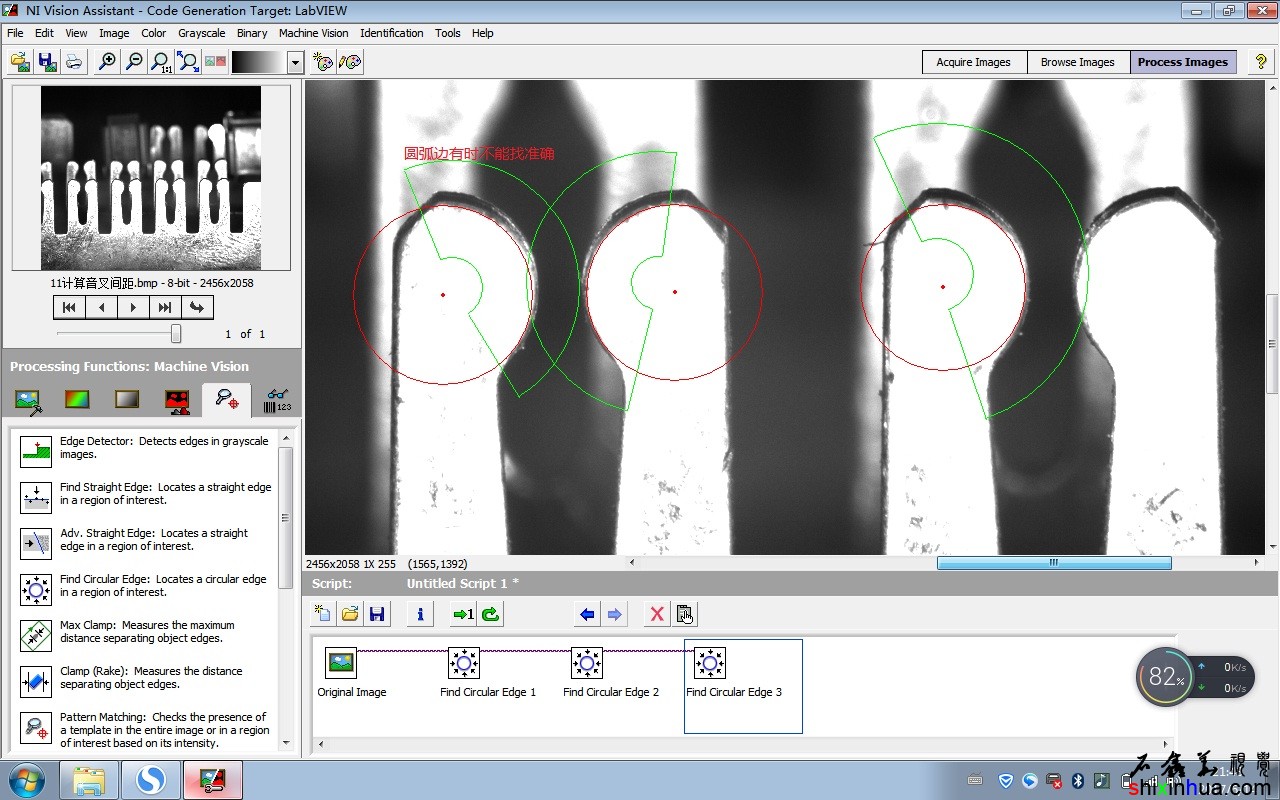Screen dimensions: 1280x800
Task: Click the Run Once script icon
Action: 463,614
